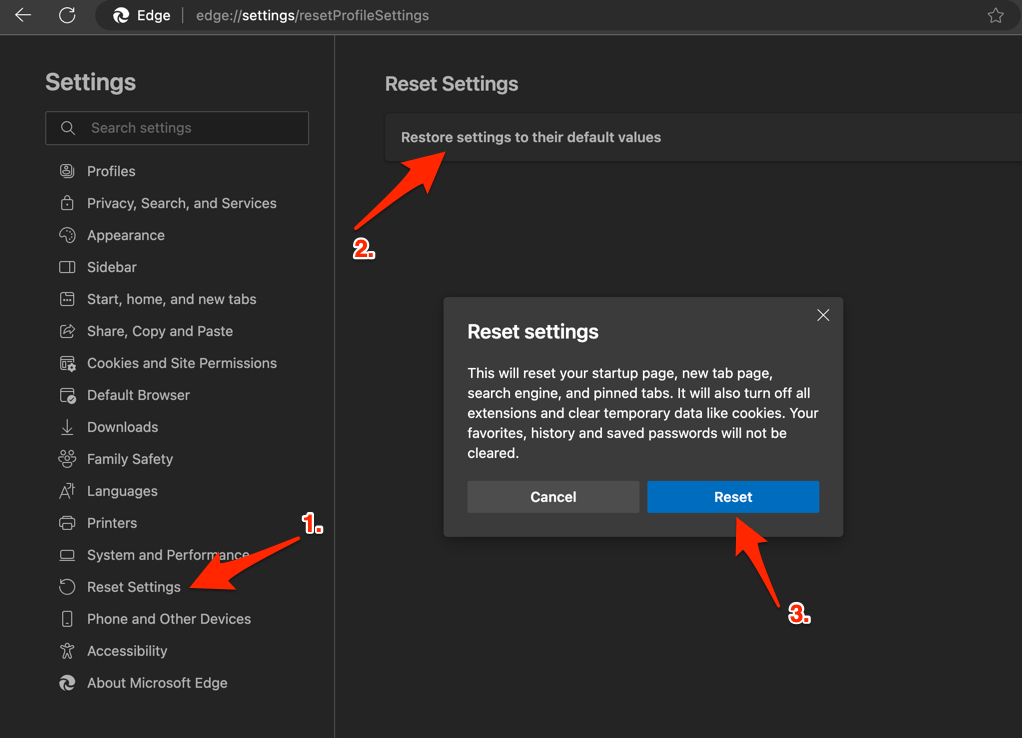Select the Profiles icon
The height and width of the screenshot is (738, 1022).
click(x=68, y=171)
